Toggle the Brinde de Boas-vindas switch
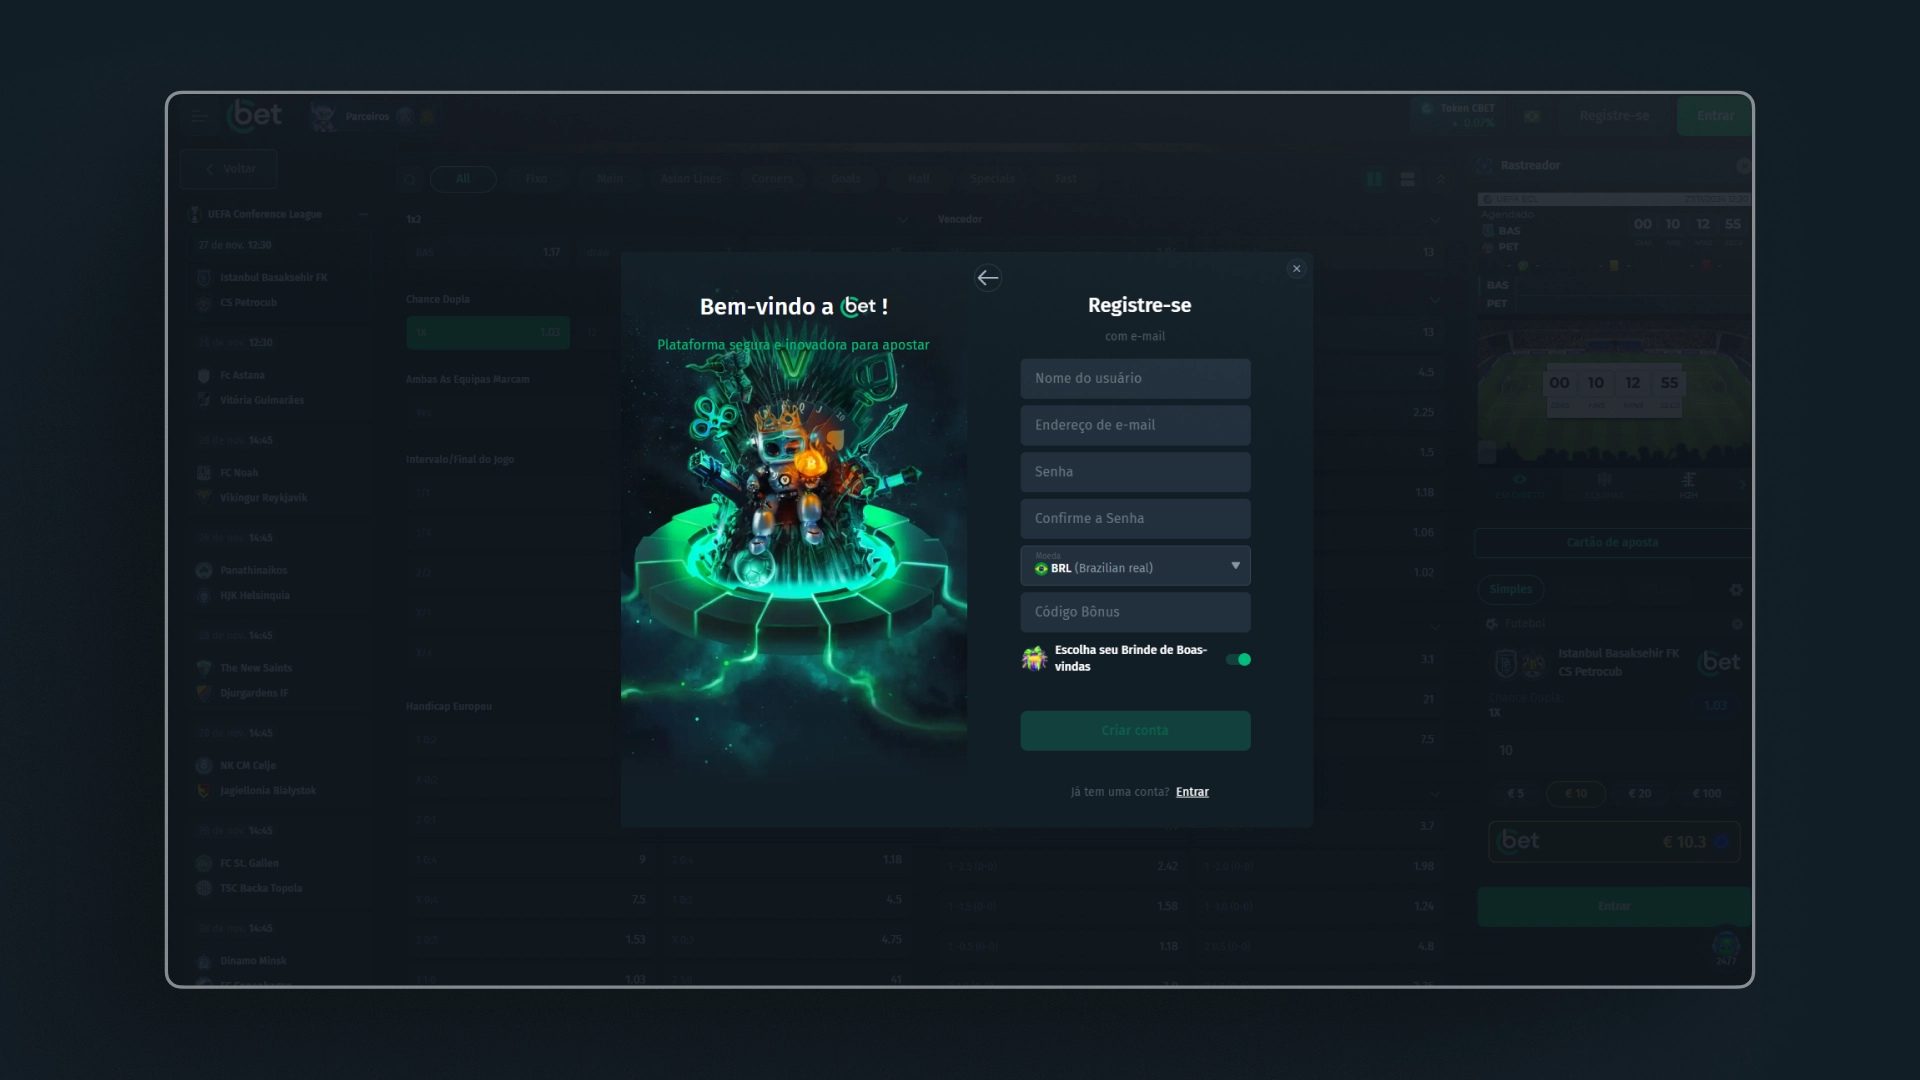The height and width of the screenshot is (1080, 1920). pyautogui.click(x=1239, y=659)
